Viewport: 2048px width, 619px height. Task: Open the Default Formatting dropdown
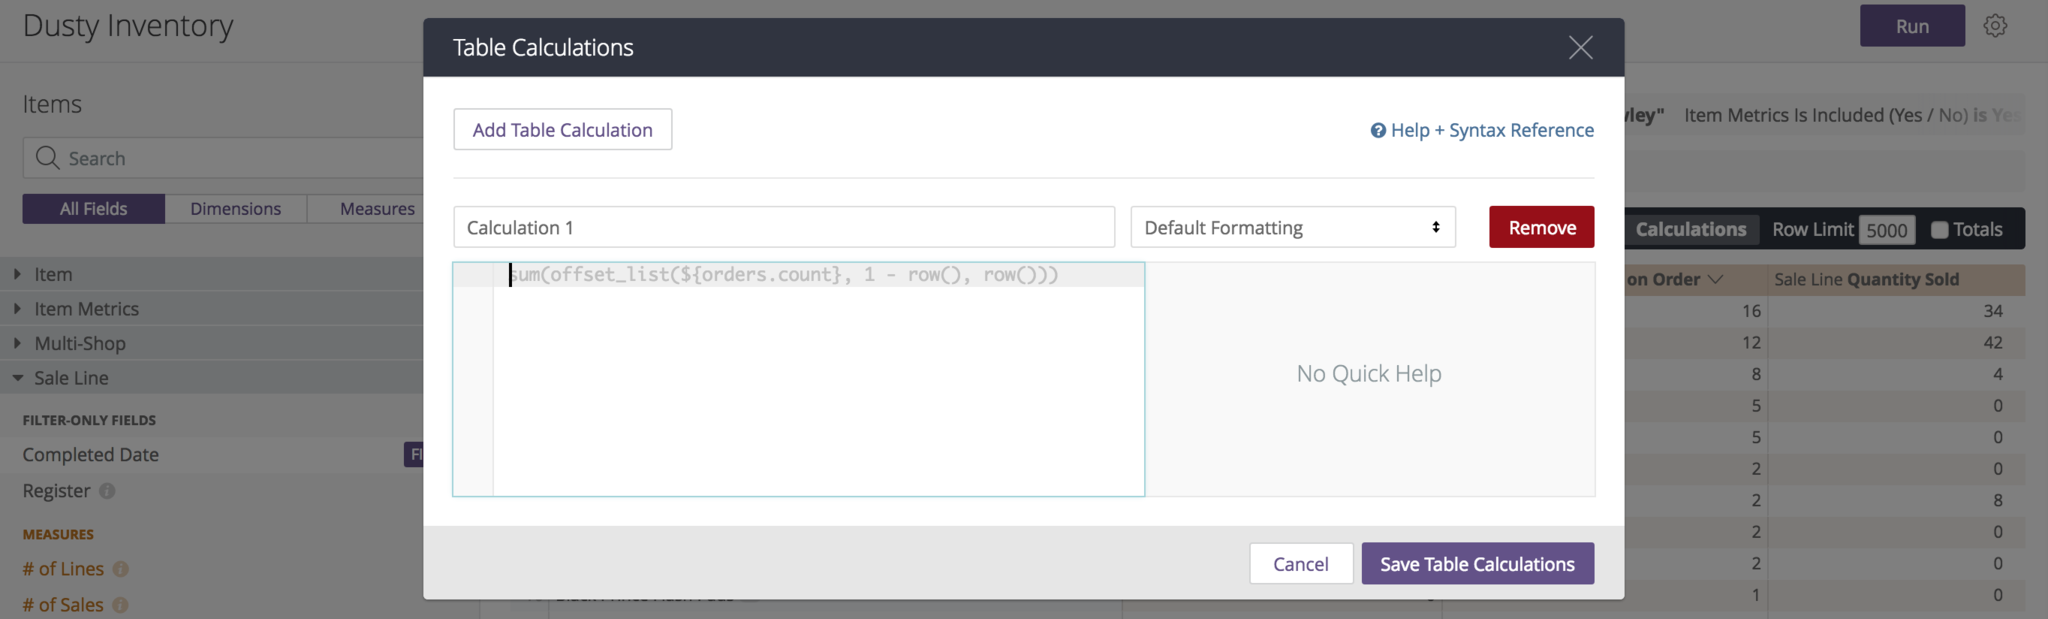(1293, 227)
